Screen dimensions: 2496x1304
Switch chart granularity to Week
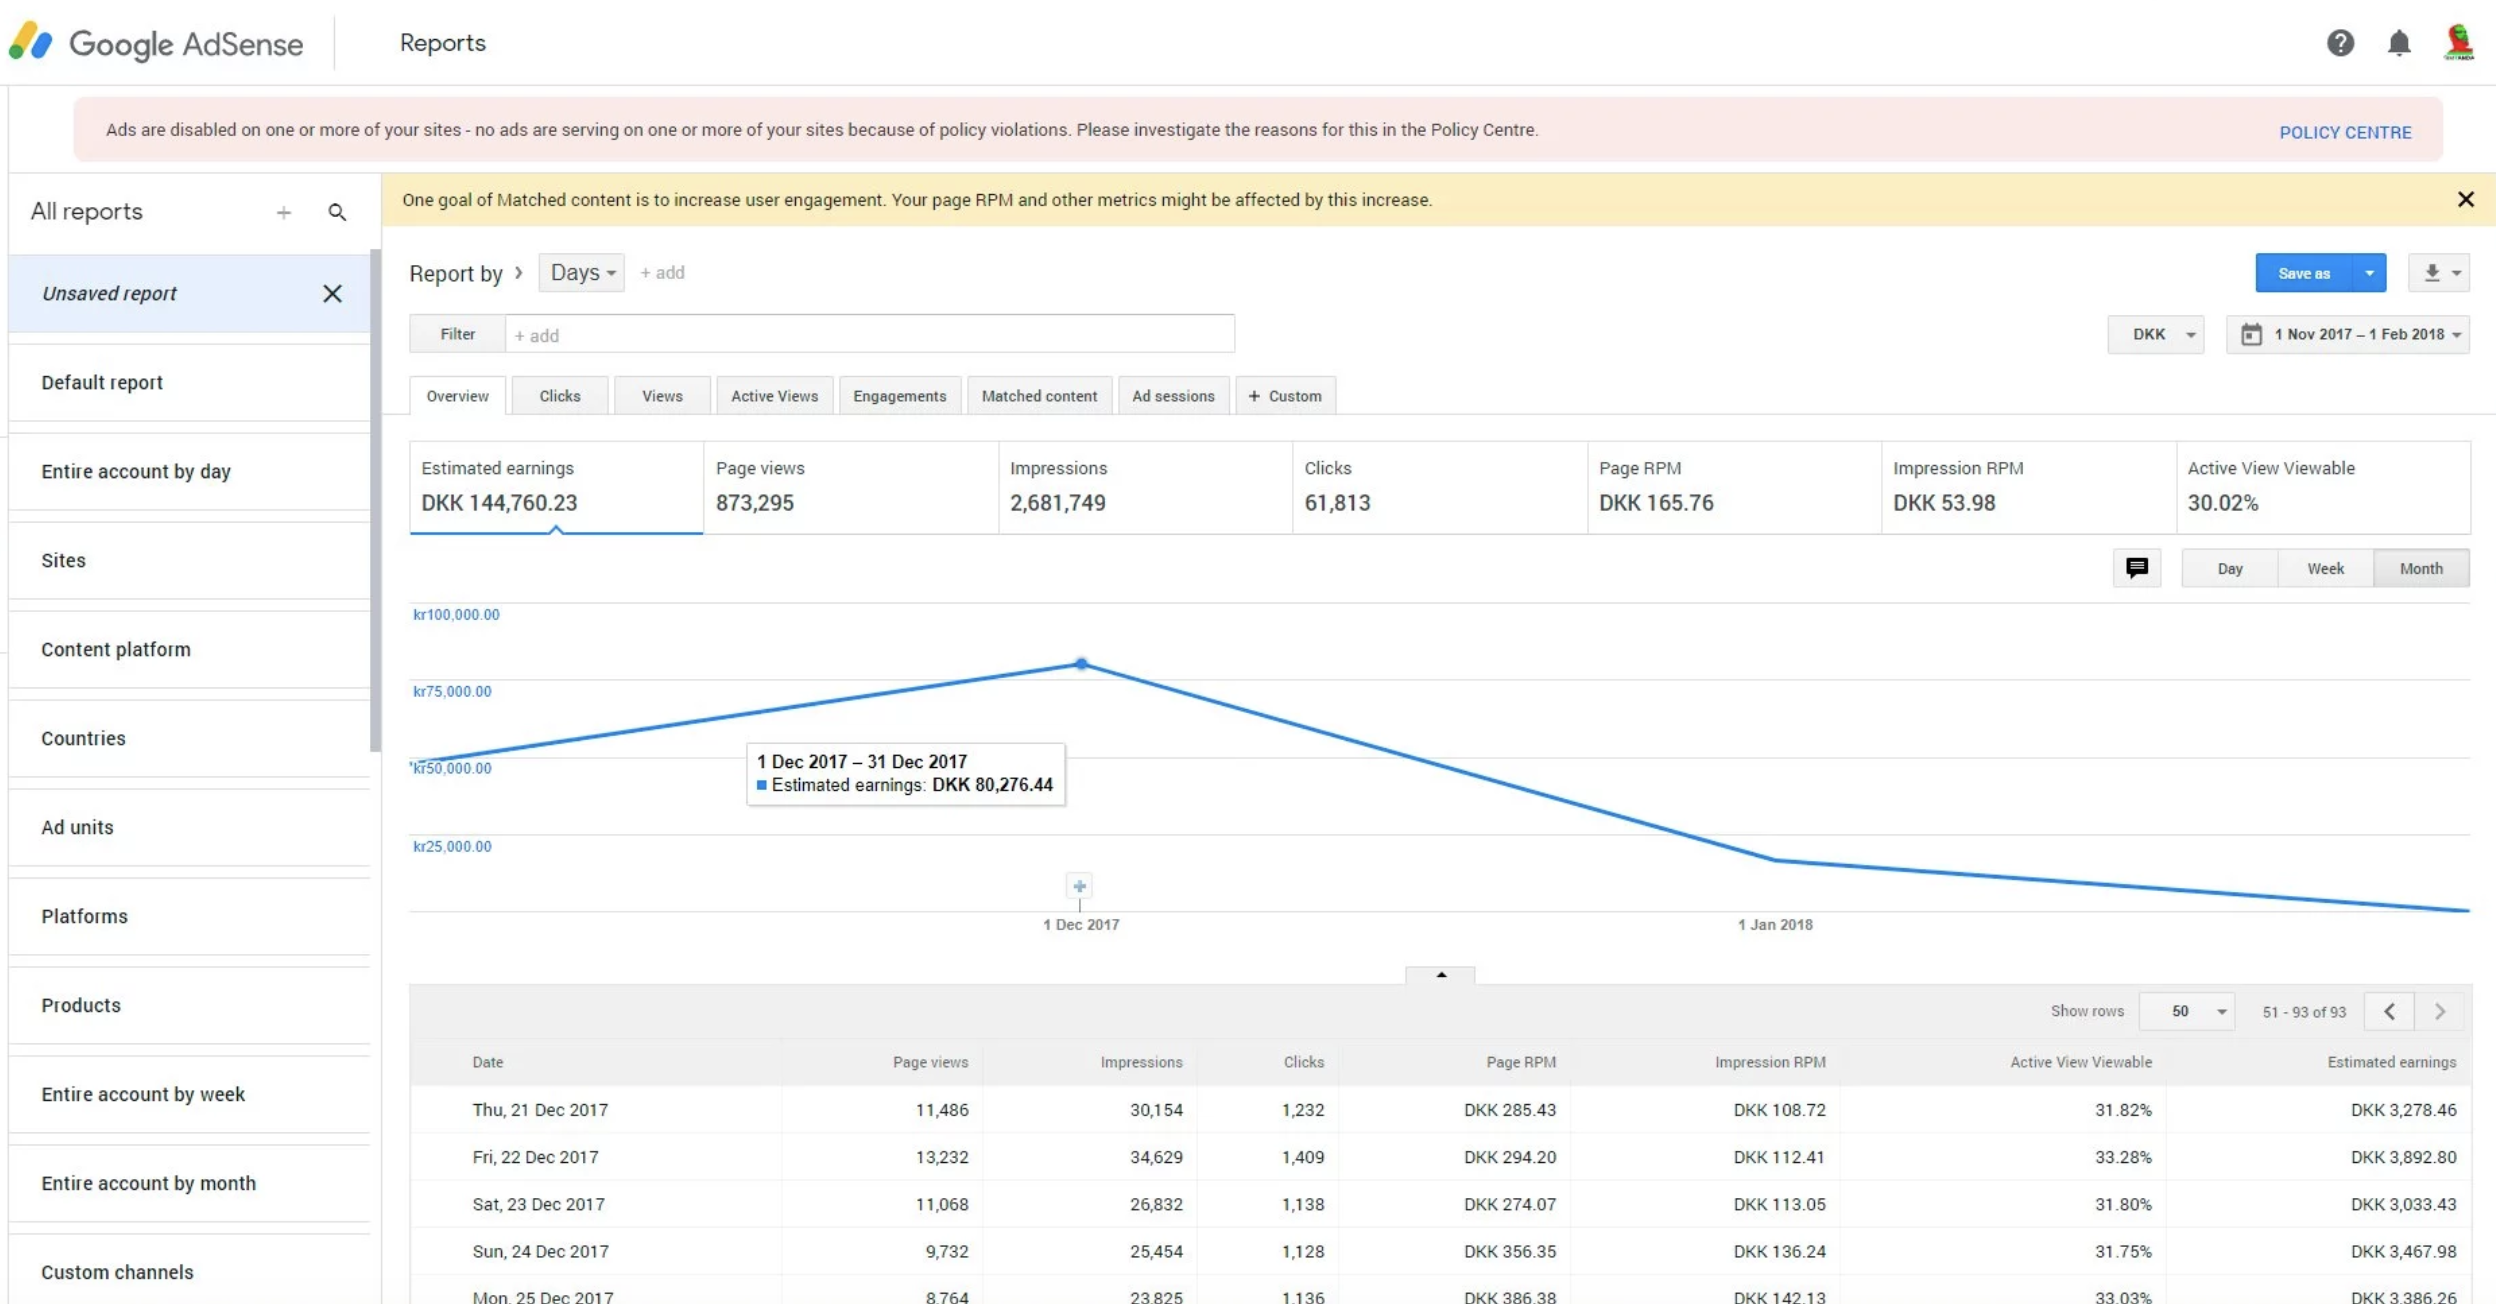point(2325,568)
